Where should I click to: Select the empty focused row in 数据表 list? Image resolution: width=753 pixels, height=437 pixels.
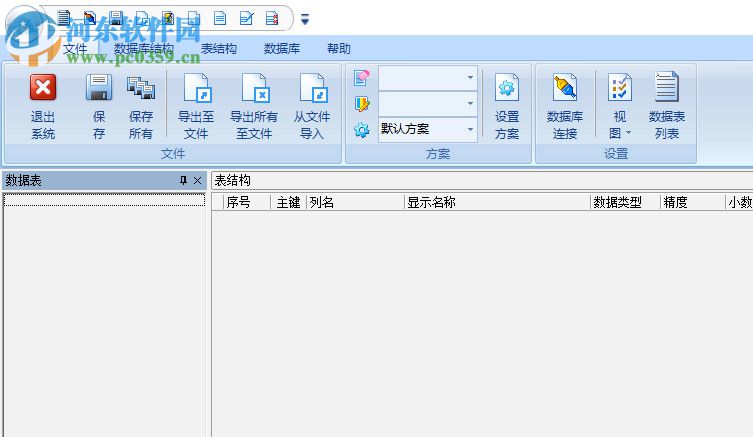pos(104,200)
